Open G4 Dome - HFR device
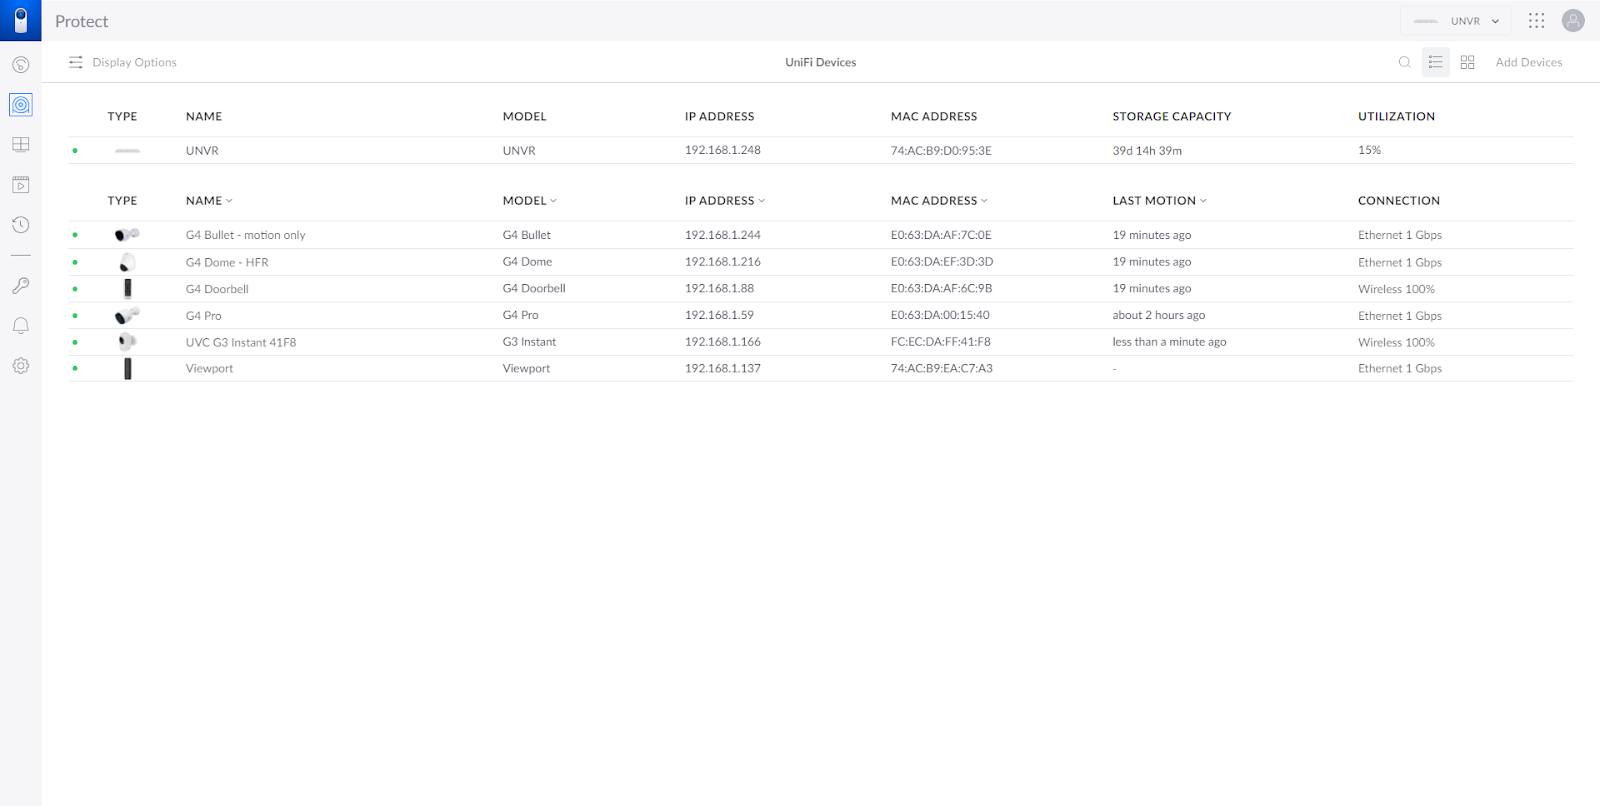Screen dimensions: 1600x806 [227, 262]
